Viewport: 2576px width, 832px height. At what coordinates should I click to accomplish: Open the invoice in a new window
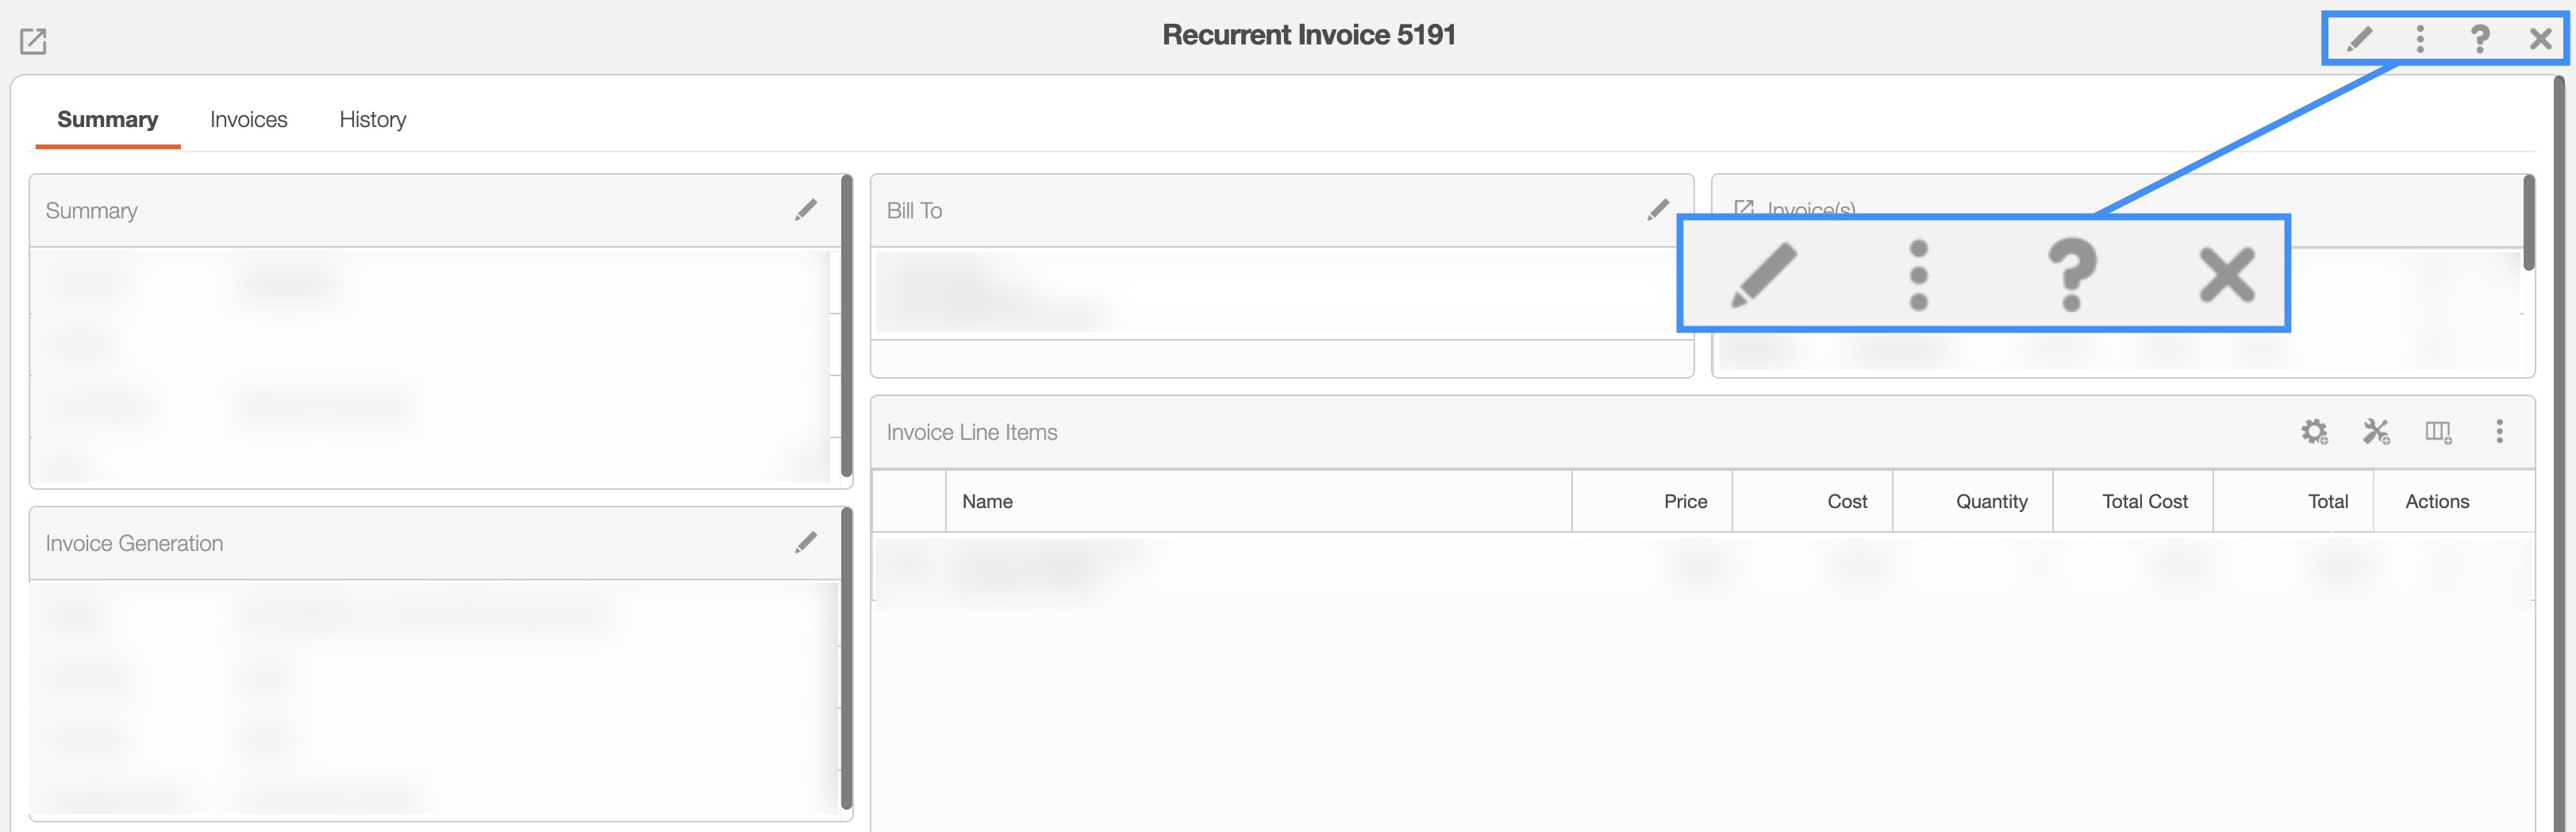coord(33,41)
